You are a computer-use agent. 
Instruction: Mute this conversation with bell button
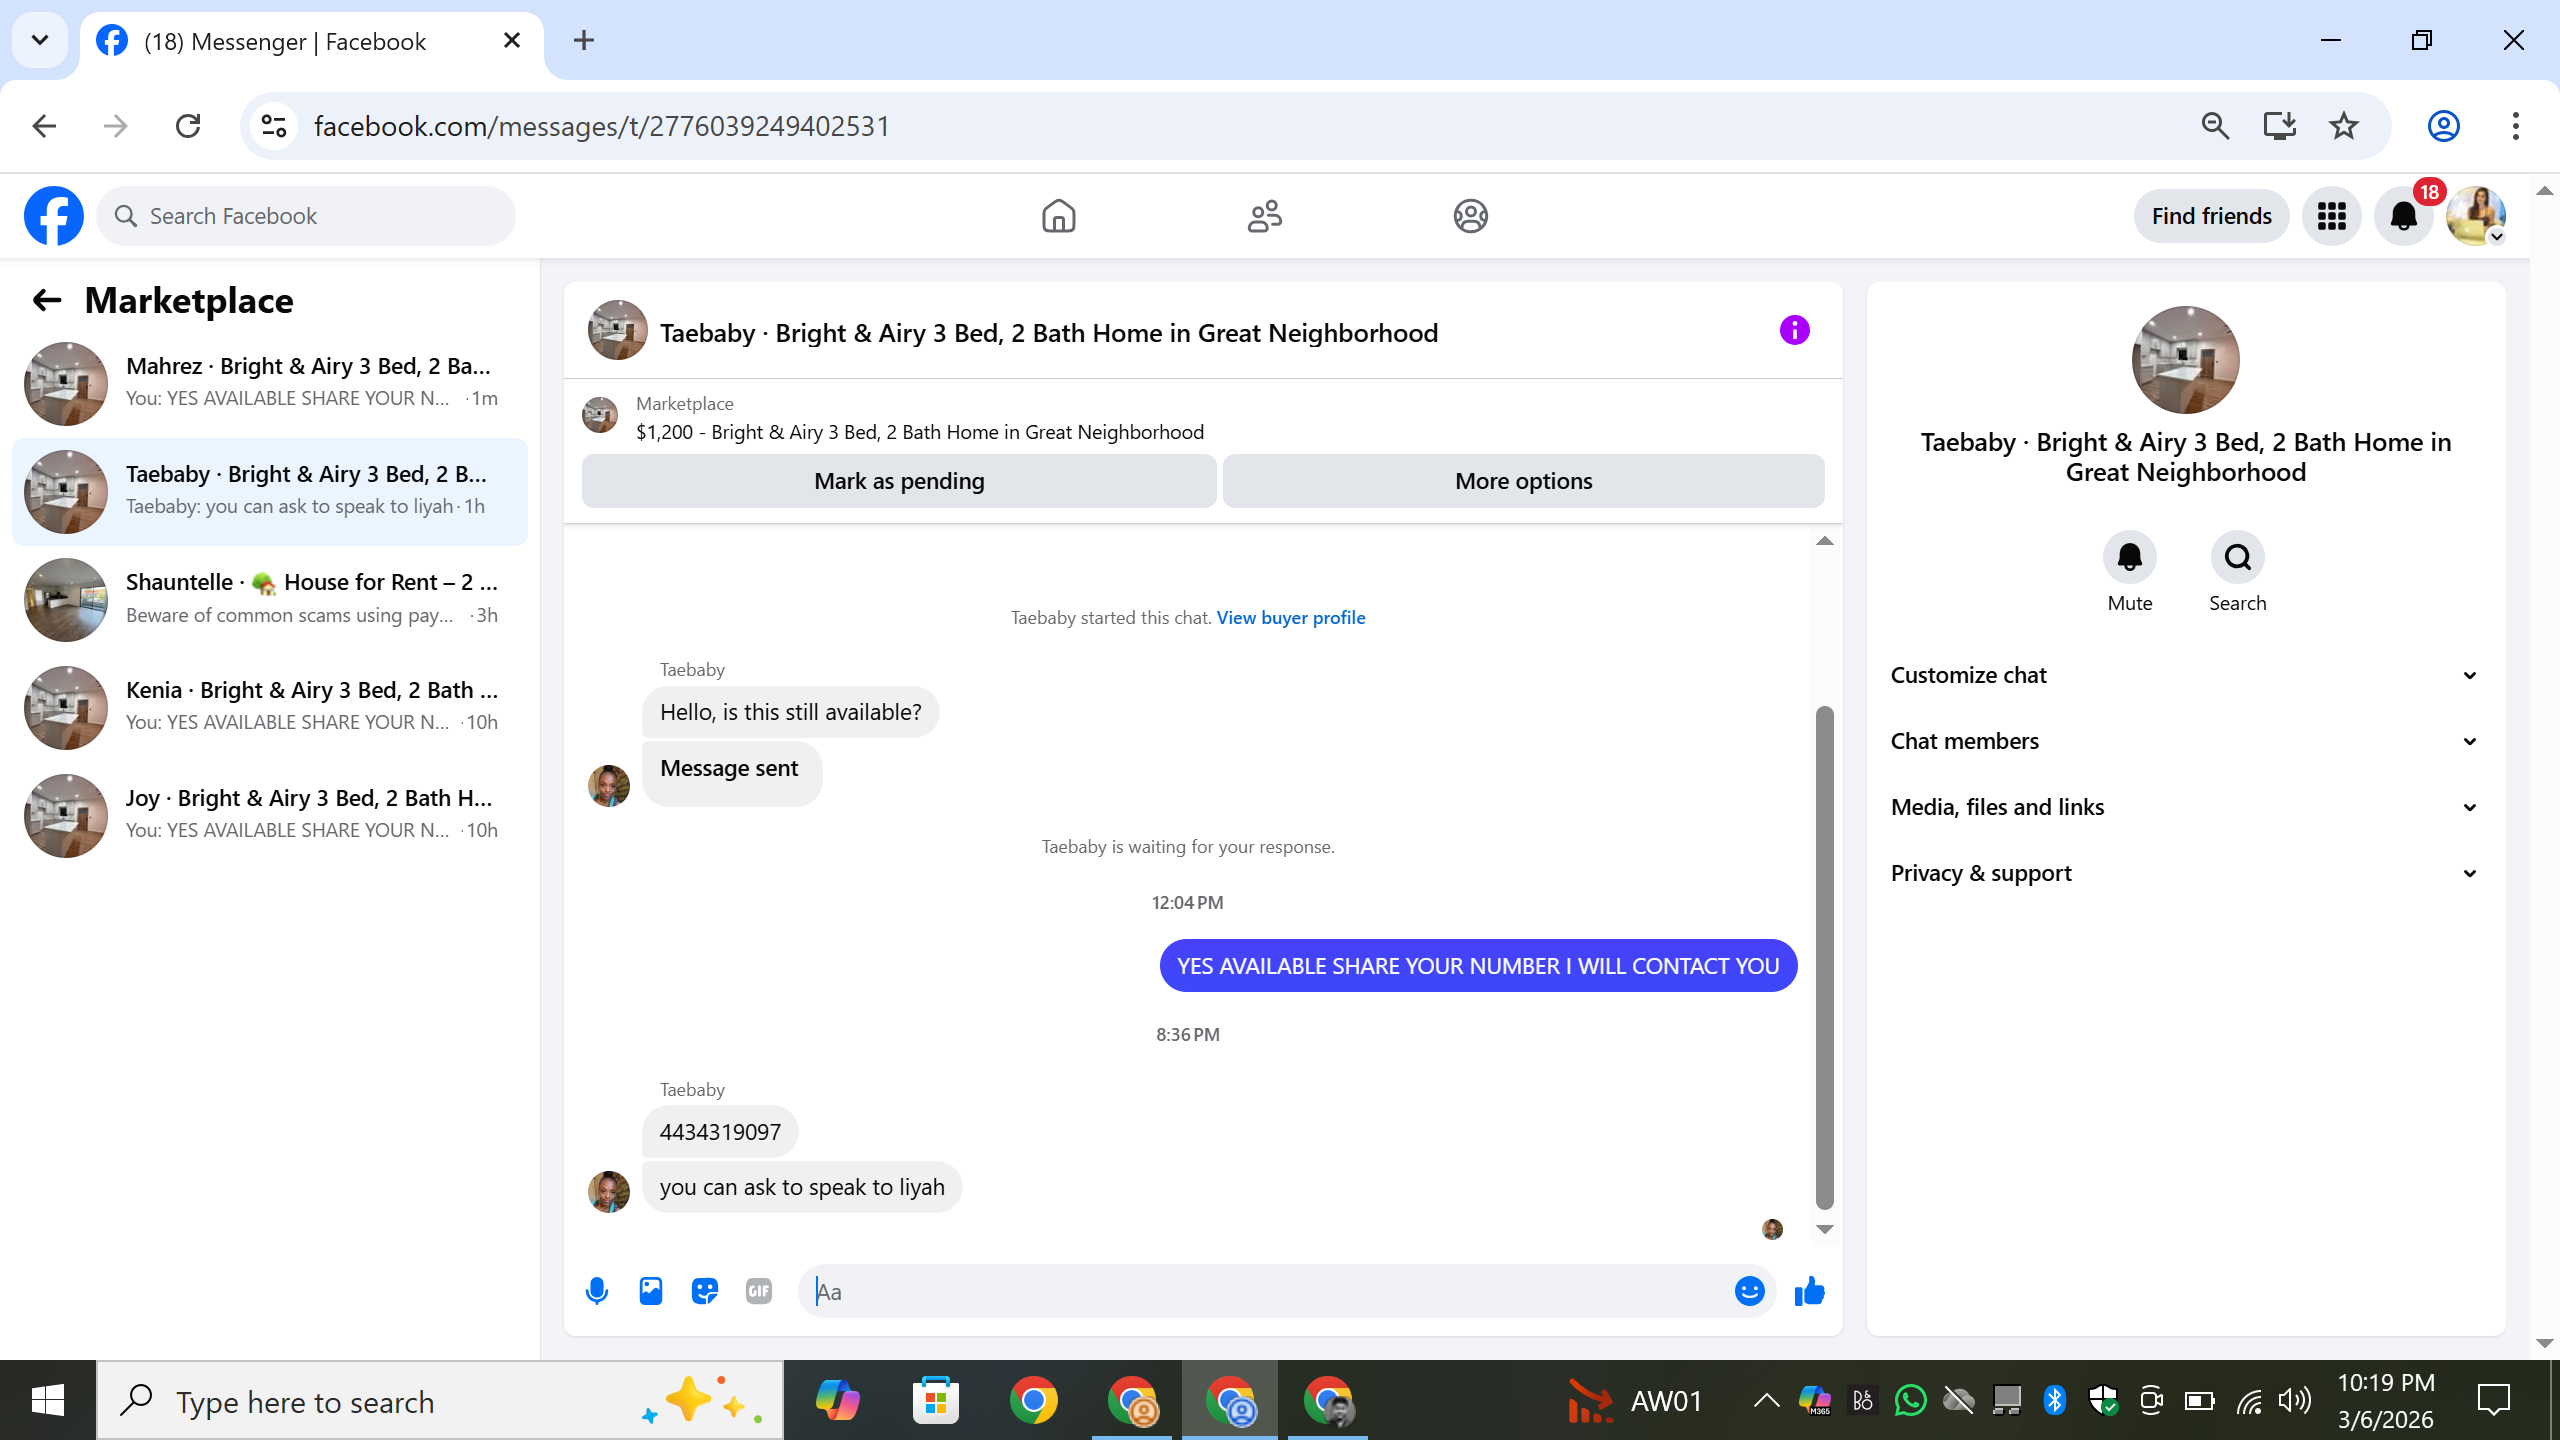pyautogui.click(x=2130, y=557)
